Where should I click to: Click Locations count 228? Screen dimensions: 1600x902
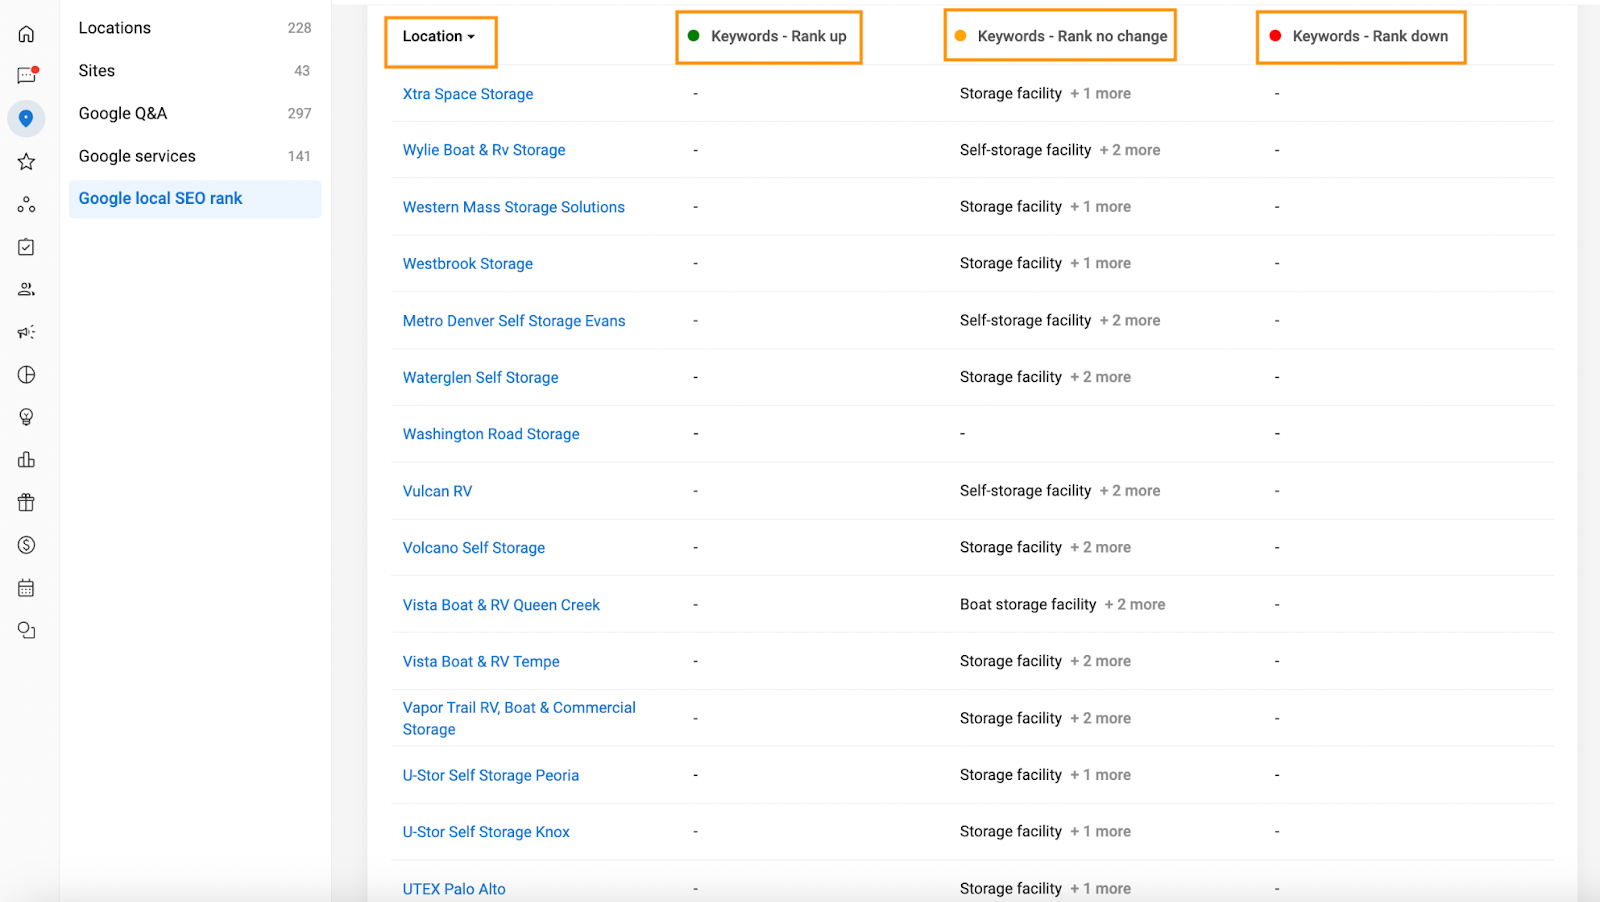[x=300, y=28]
